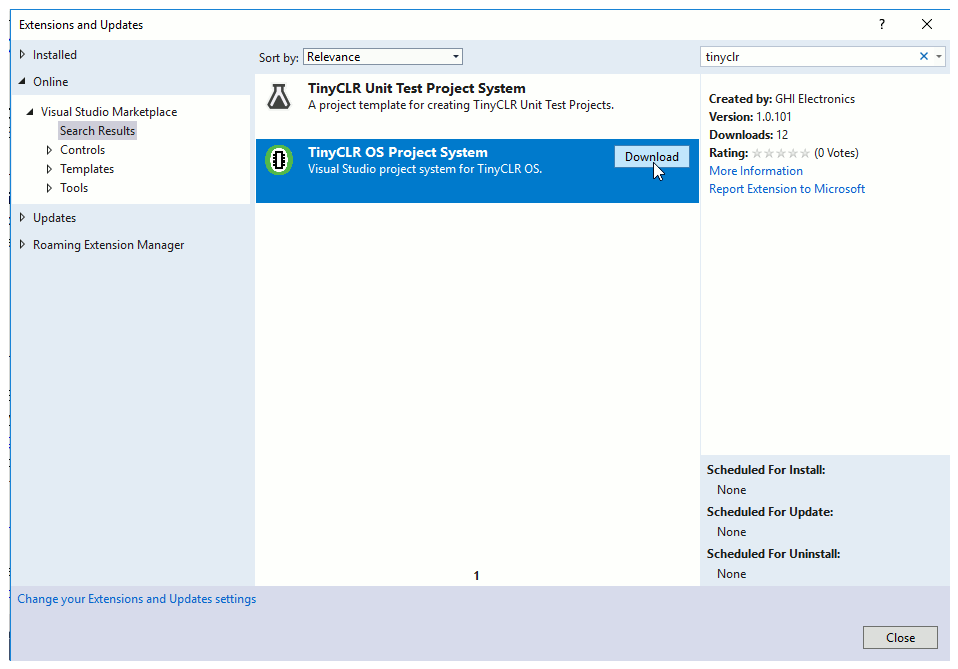The width and height of the screenshot is (958, 669).
Task: Click the Unit Test project template description
Action: (x=461, y=105)
